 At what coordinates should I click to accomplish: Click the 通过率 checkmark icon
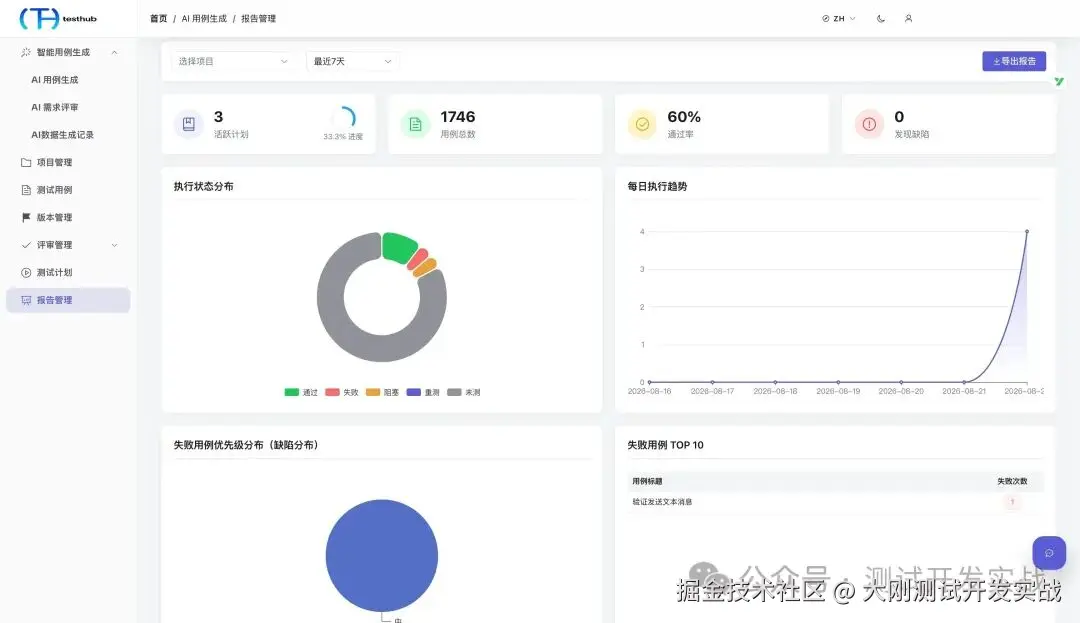[x=642, y=124]
